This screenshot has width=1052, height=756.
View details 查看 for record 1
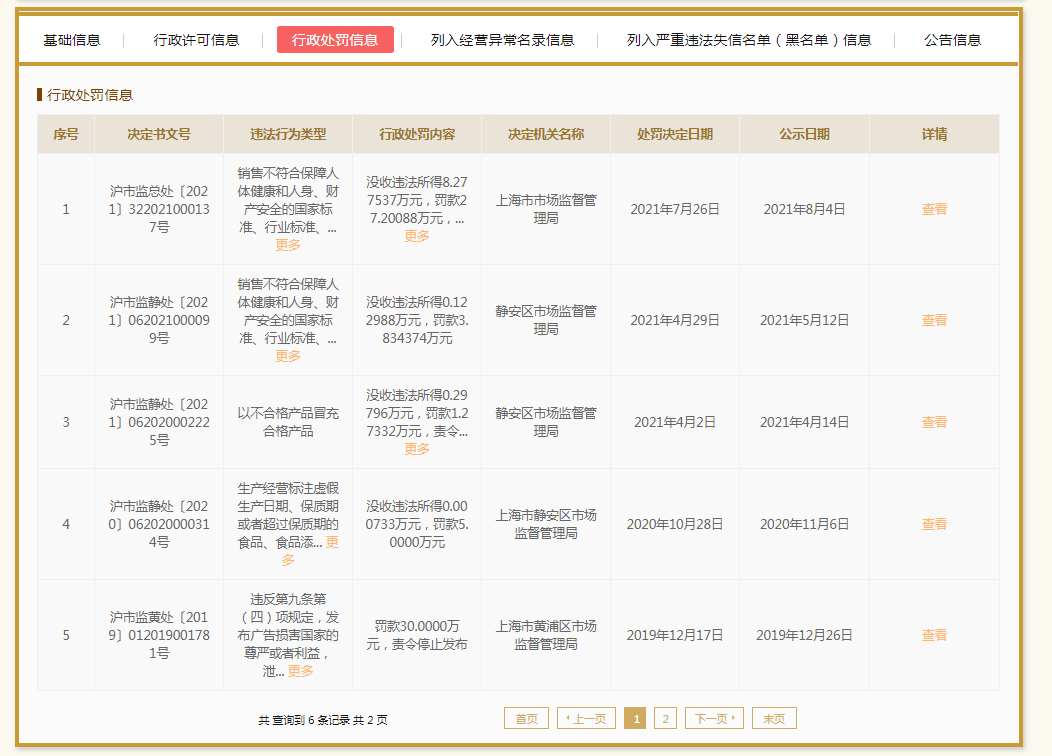934,209
